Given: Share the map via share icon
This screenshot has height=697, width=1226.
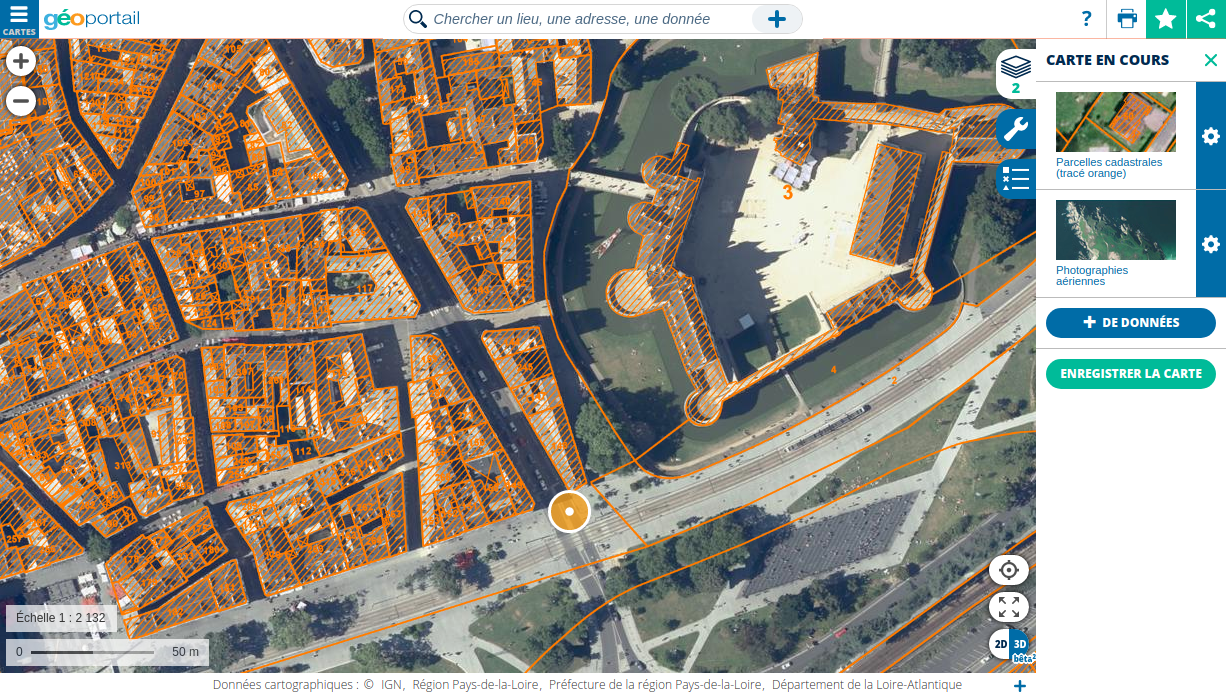Looking at the screenshot, I should pos(1206,19).
